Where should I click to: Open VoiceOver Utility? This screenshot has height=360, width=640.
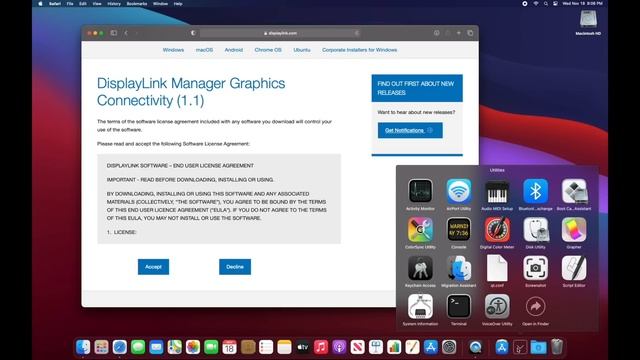[x=497, y=306]
